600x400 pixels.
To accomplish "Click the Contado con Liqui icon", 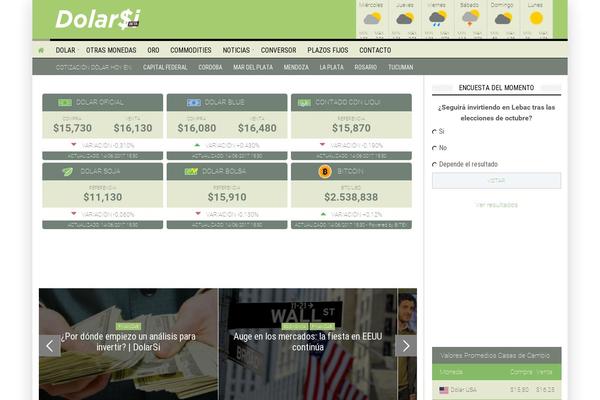I will tap(304, 103).
